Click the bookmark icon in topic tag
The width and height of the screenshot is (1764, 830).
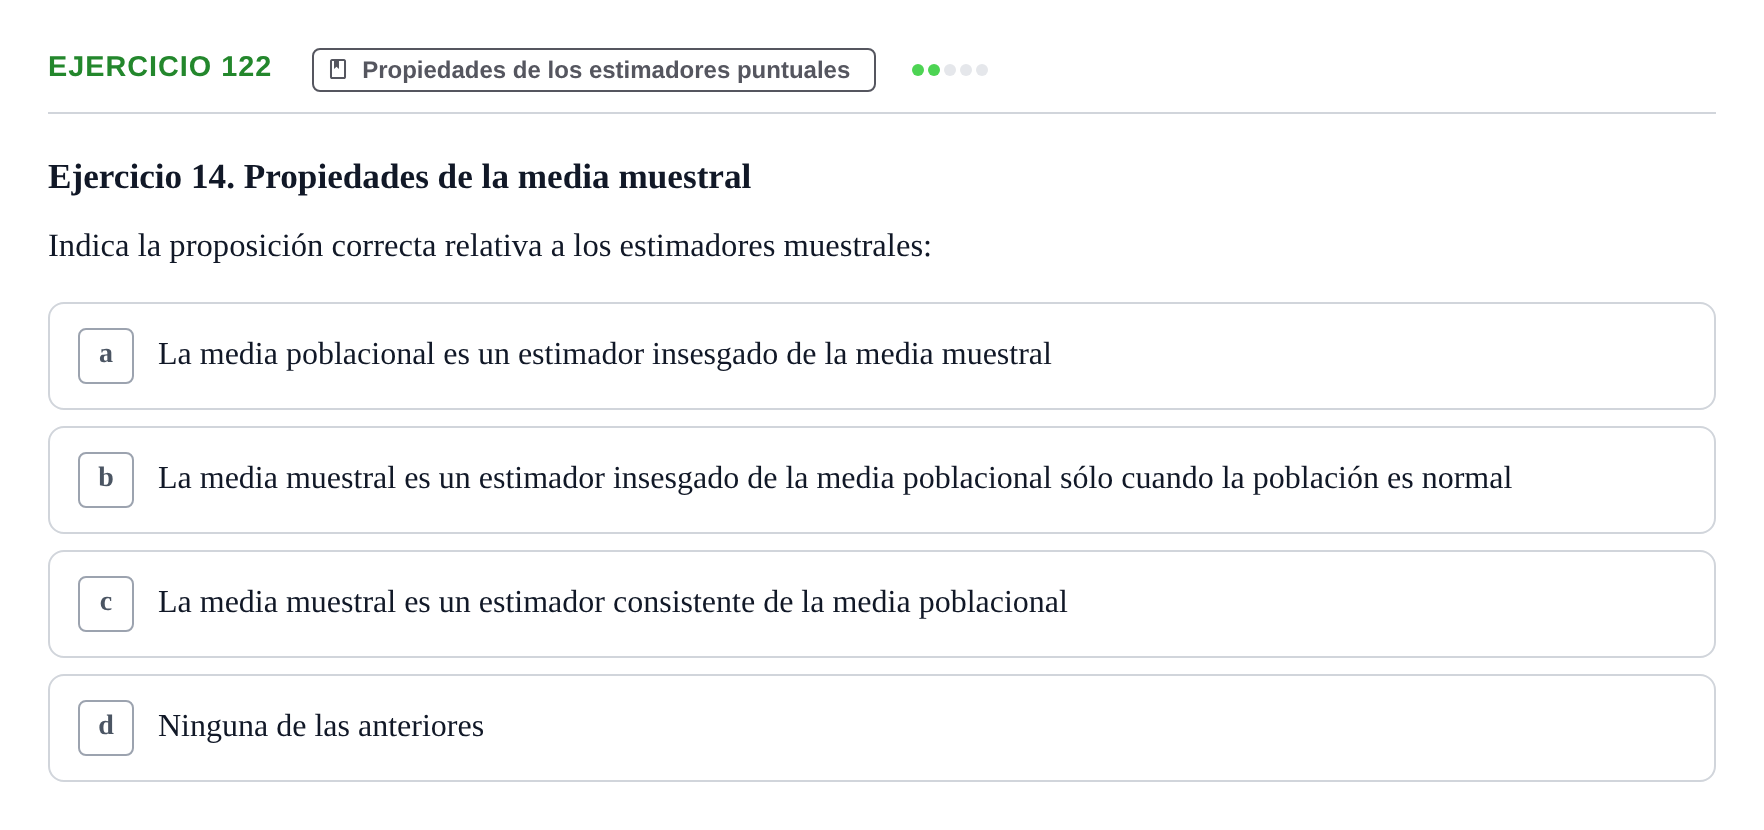[338, 70]
